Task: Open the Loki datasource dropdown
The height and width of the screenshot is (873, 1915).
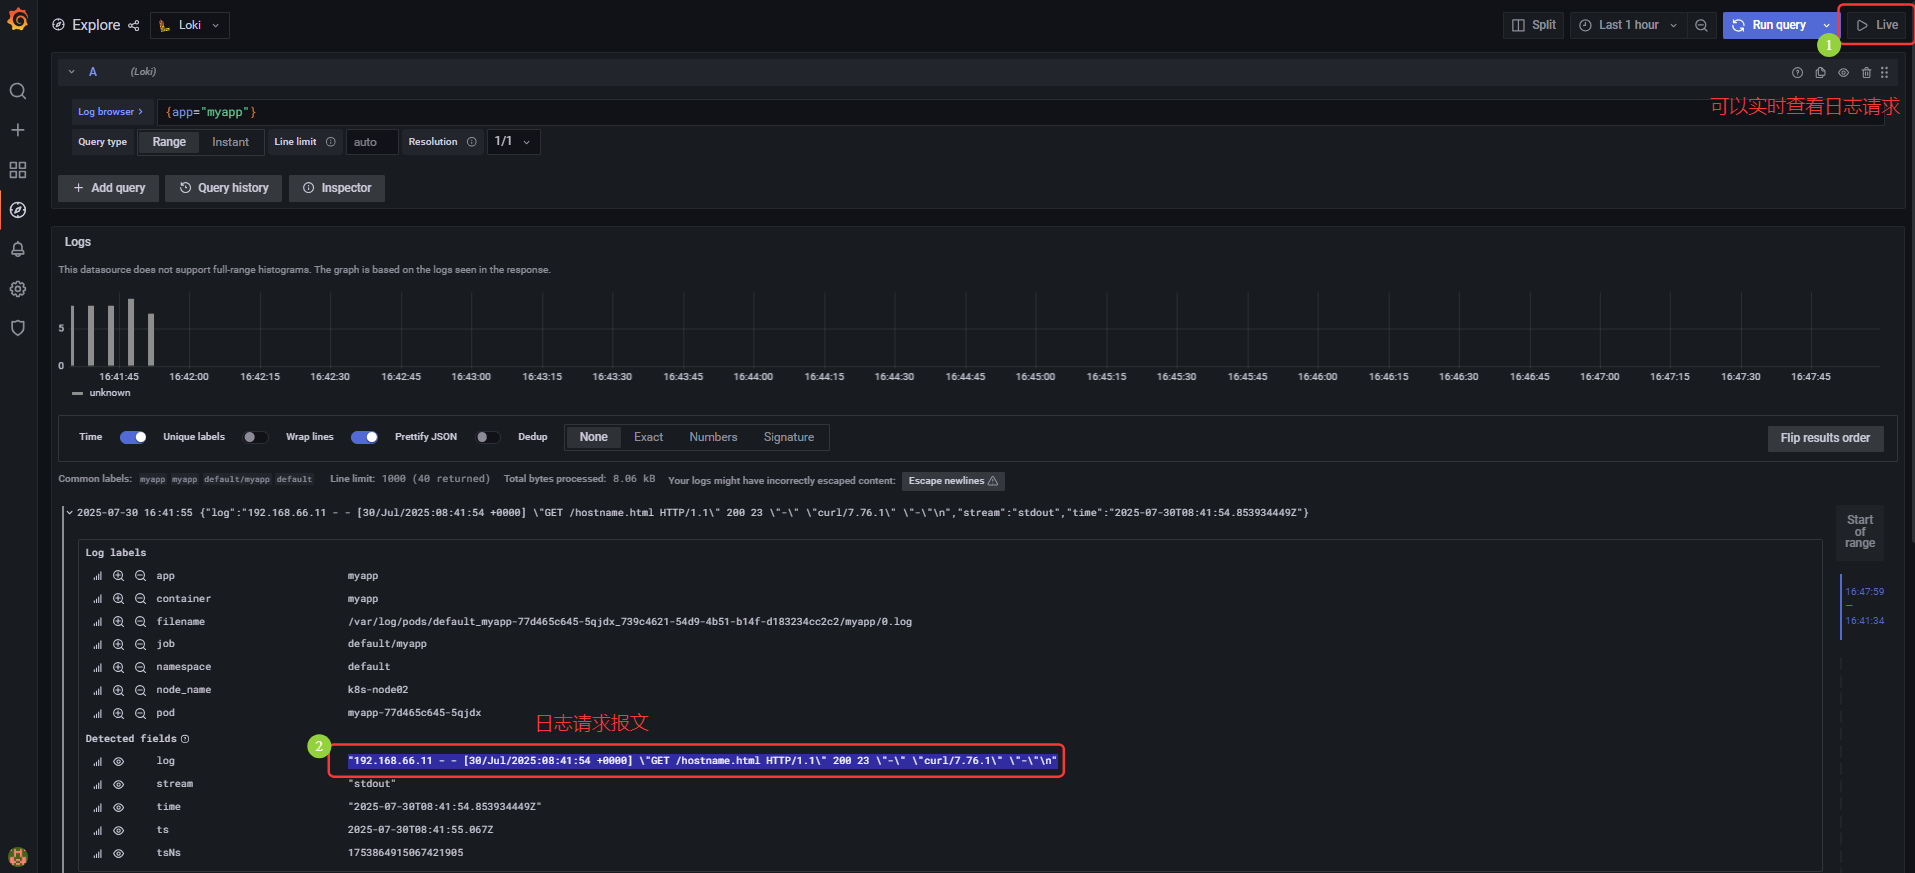Action: (x=190, y=25)
